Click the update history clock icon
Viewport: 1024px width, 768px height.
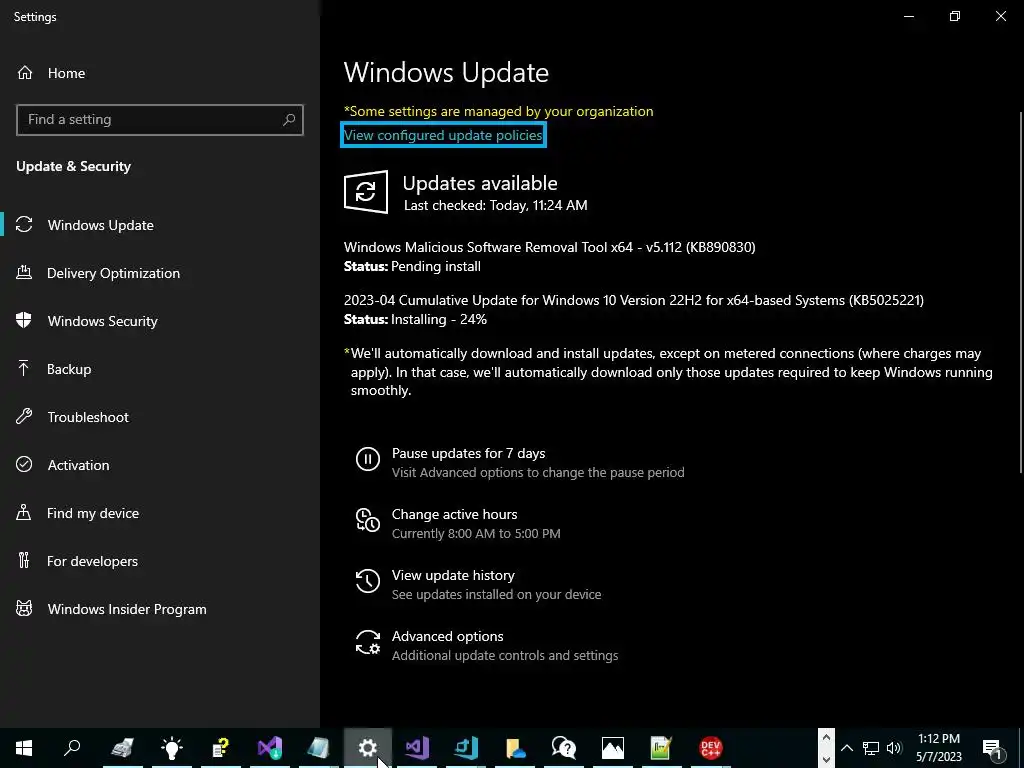coord(368,581)
